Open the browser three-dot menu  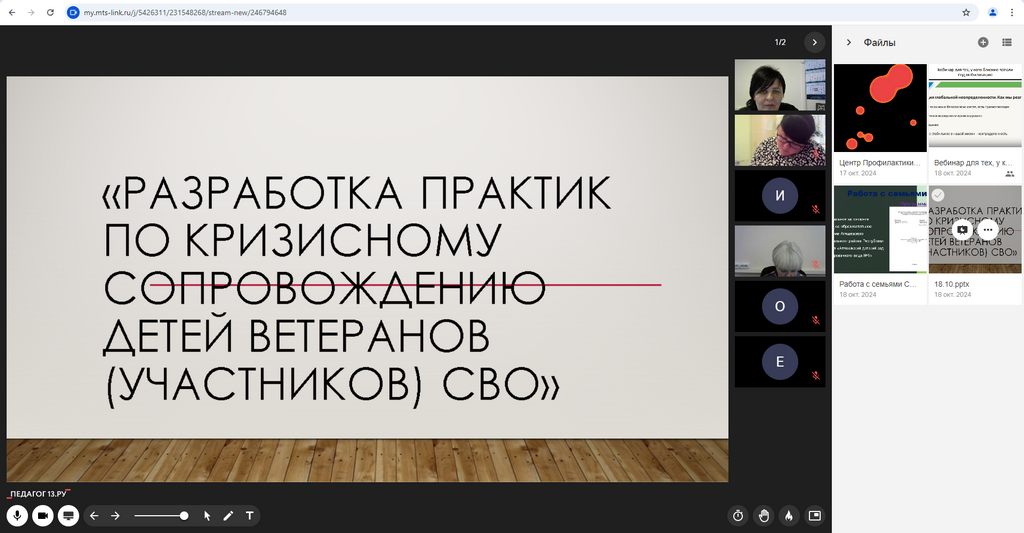[1012, 12]
